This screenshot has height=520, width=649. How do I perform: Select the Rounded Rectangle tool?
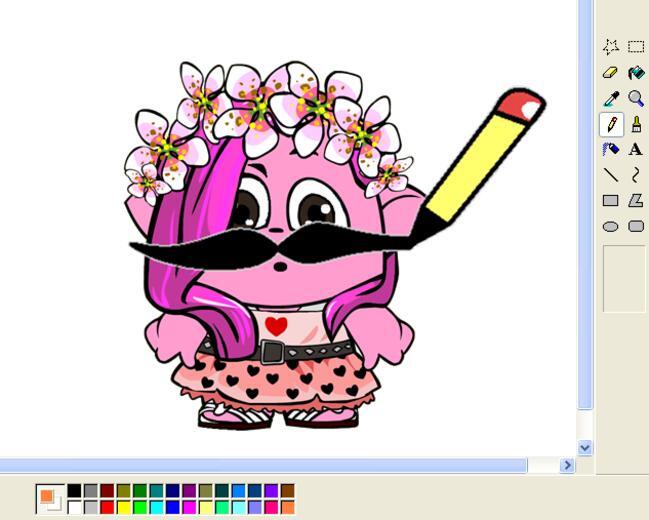click(636, 226)
